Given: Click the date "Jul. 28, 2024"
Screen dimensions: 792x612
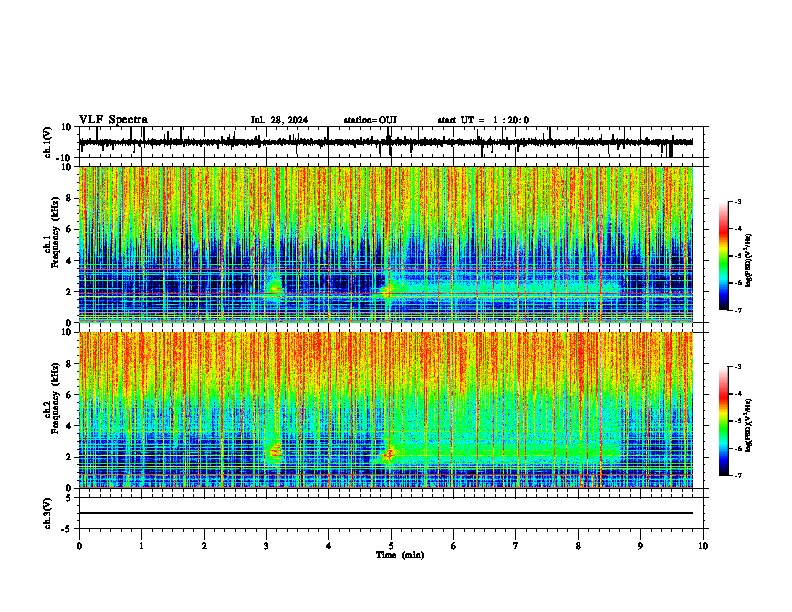Looking at the screenshot, I should [x=279, y=120].
